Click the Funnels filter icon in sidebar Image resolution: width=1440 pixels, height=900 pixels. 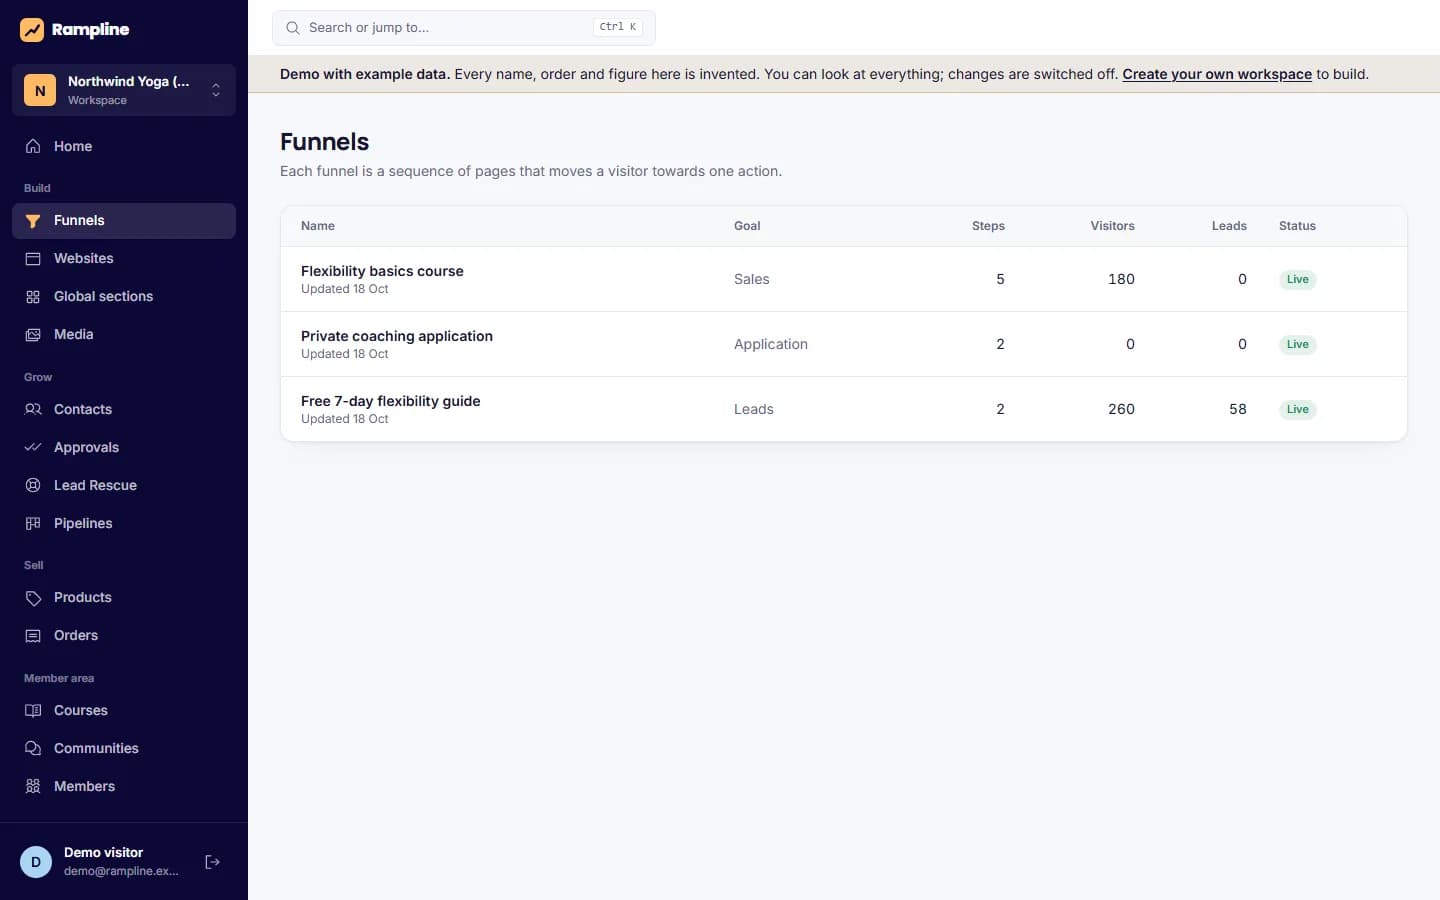33,221
